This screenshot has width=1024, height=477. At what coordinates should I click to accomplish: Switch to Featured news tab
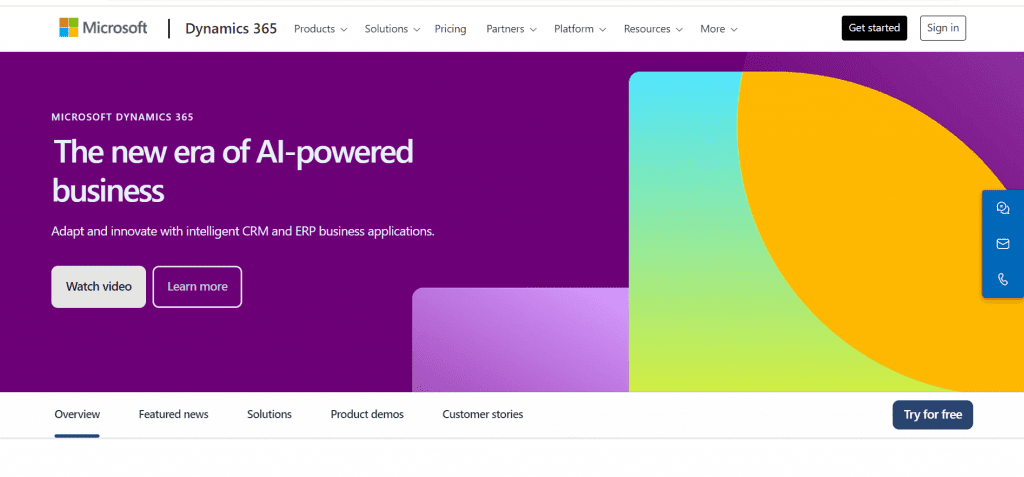coord(174,414)
